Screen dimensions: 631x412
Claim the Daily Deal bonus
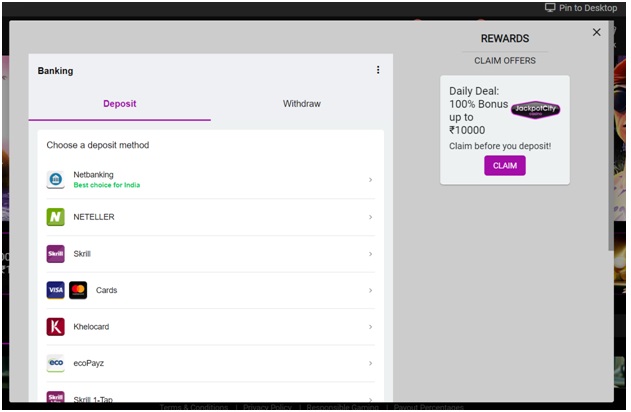point(505,166)
